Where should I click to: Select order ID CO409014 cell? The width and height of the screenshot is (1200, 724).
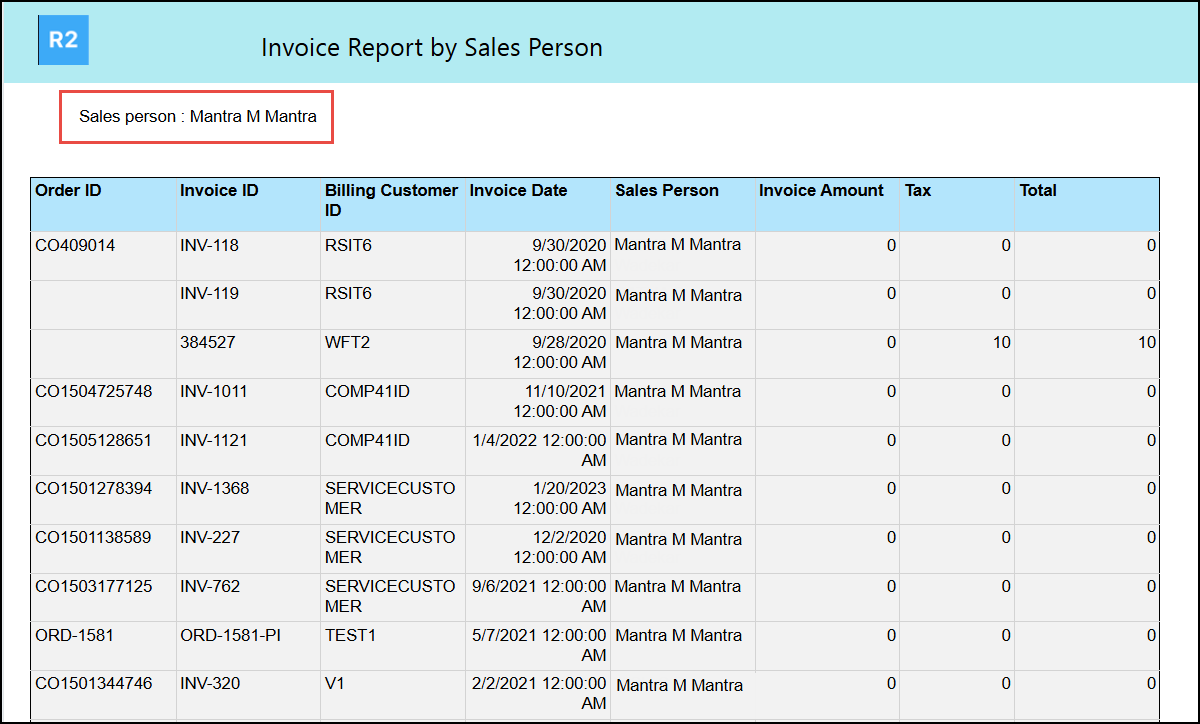point(75,246)
